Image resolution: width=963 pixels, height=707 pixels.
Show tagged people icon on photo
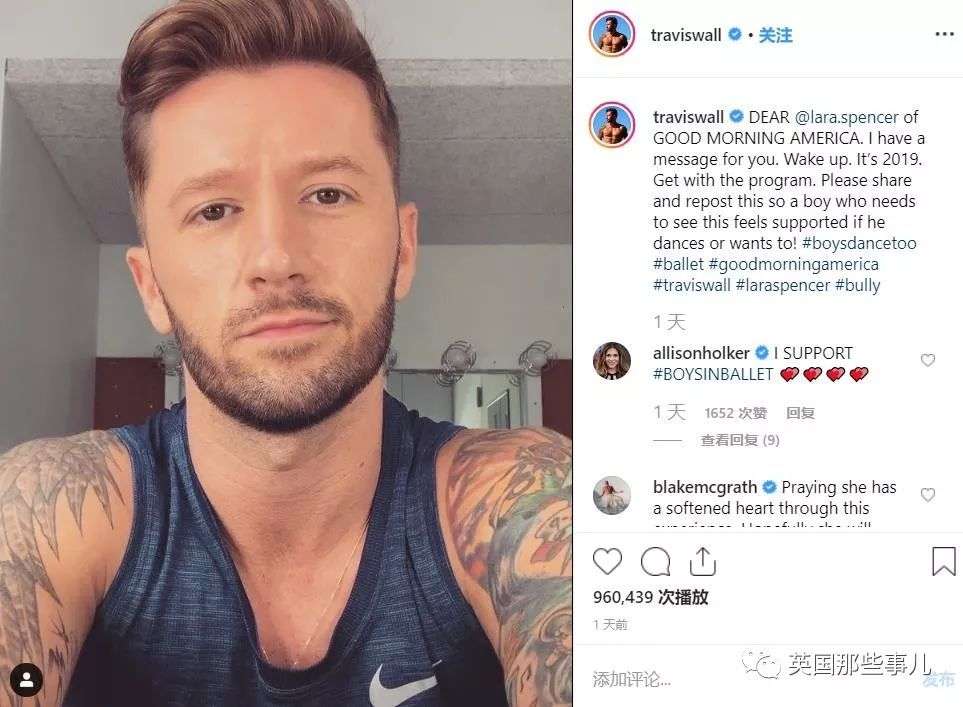[26, 679]
